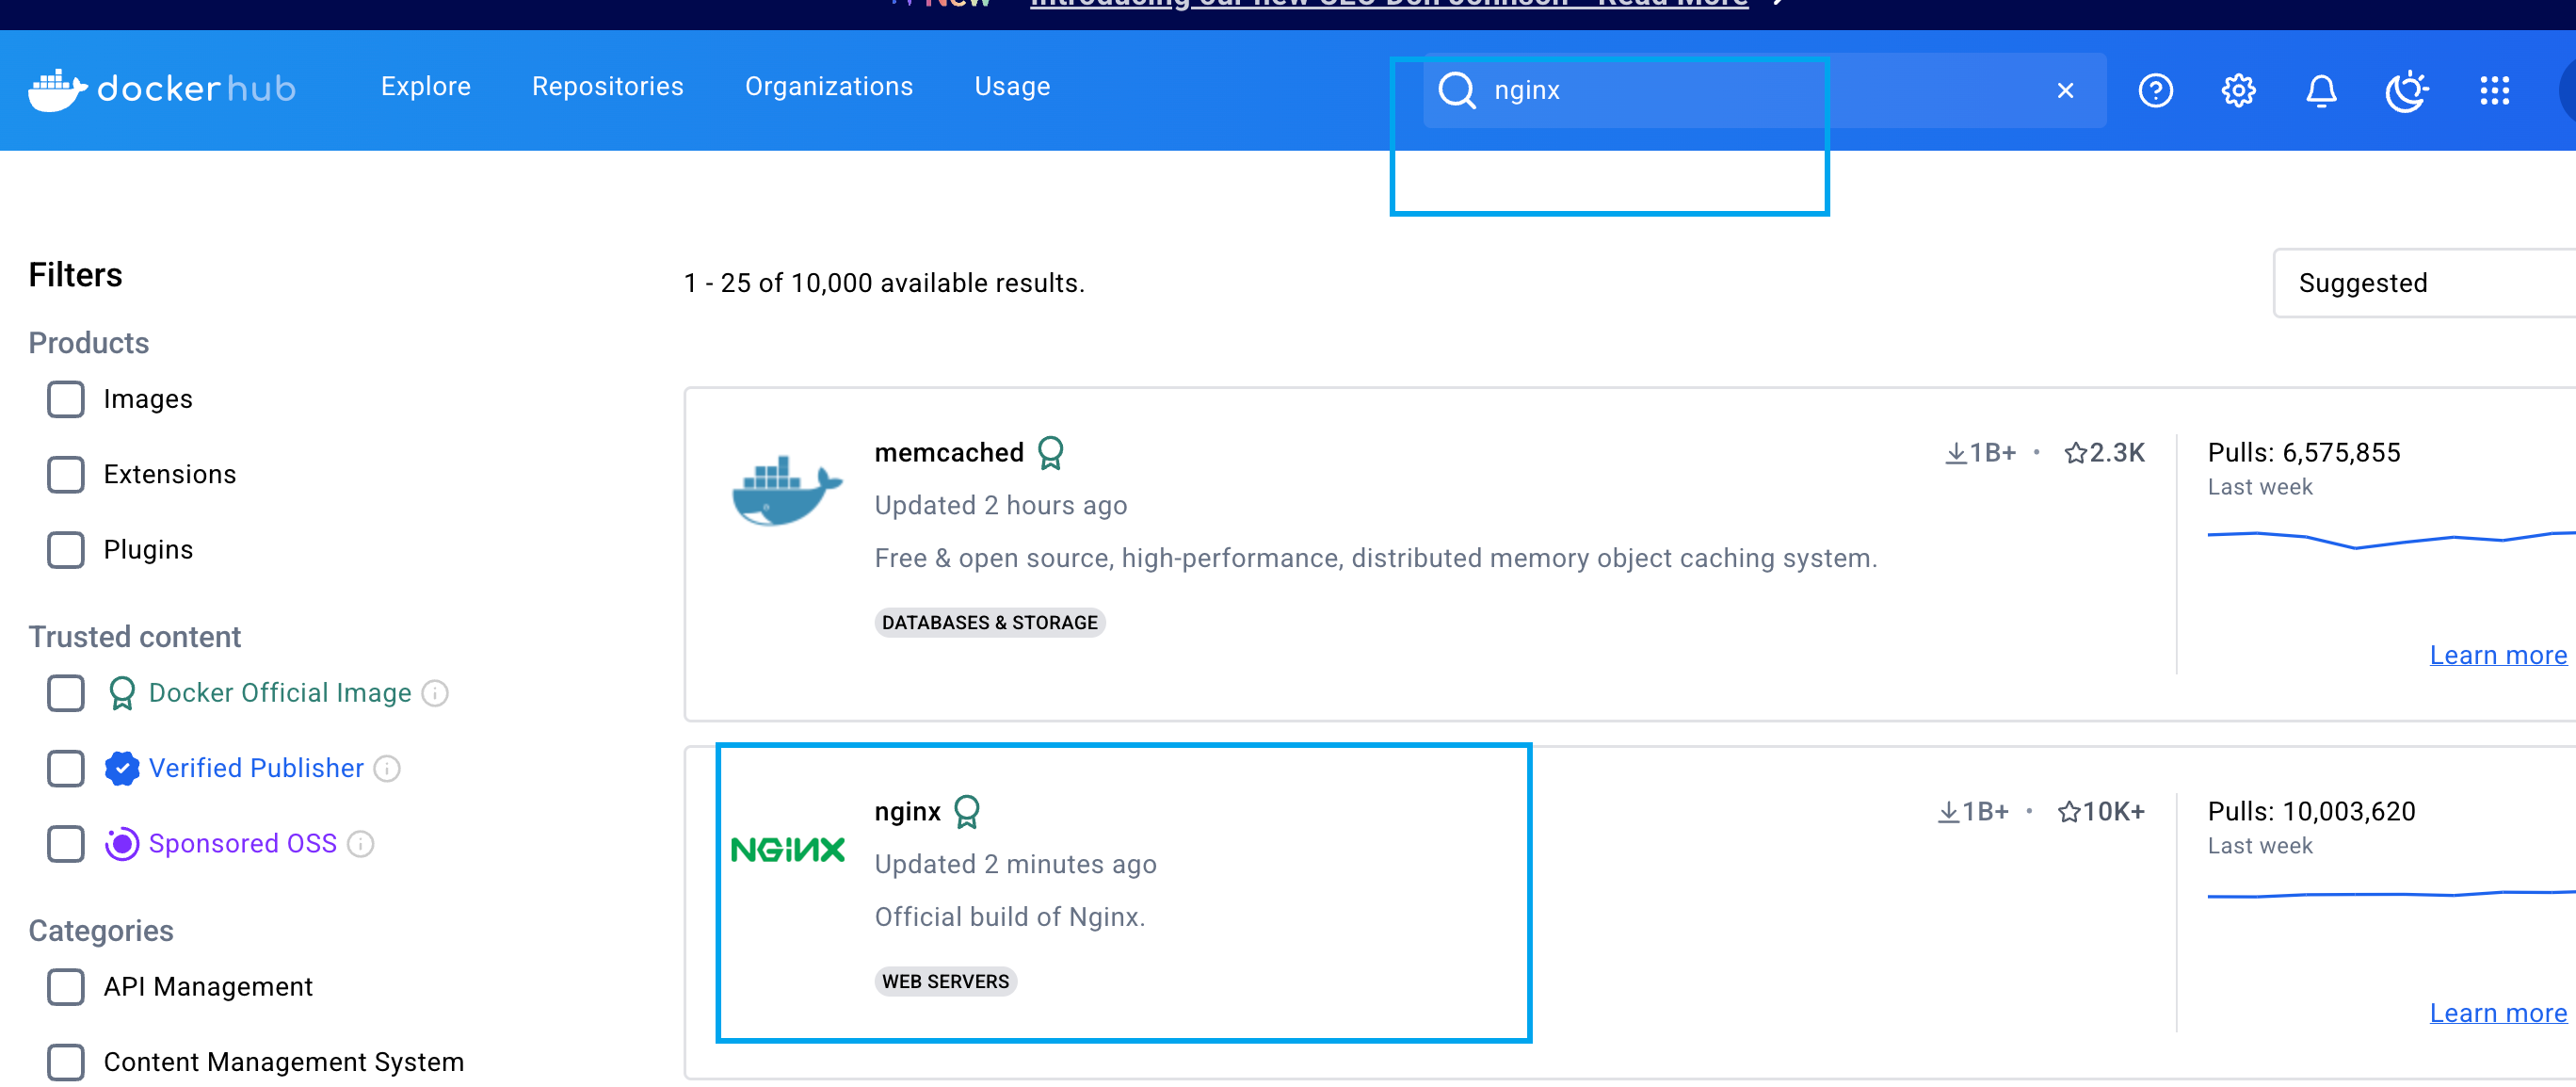Check the Extensions filter
This screenshot has width=2576, height=1087.
[66, 474]
